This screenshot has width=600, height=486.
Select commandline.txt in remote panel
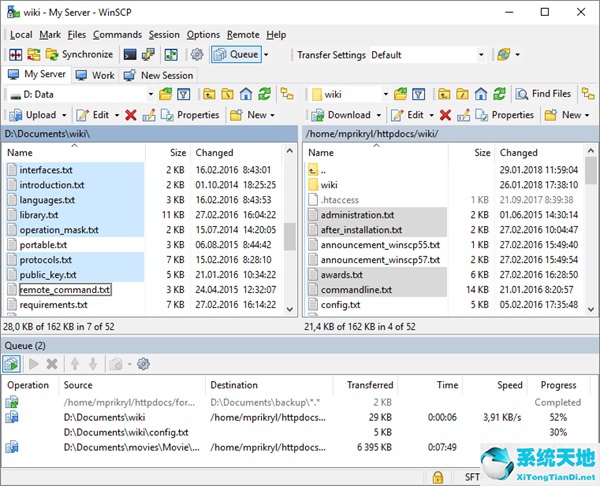click(x=356, y=290)
